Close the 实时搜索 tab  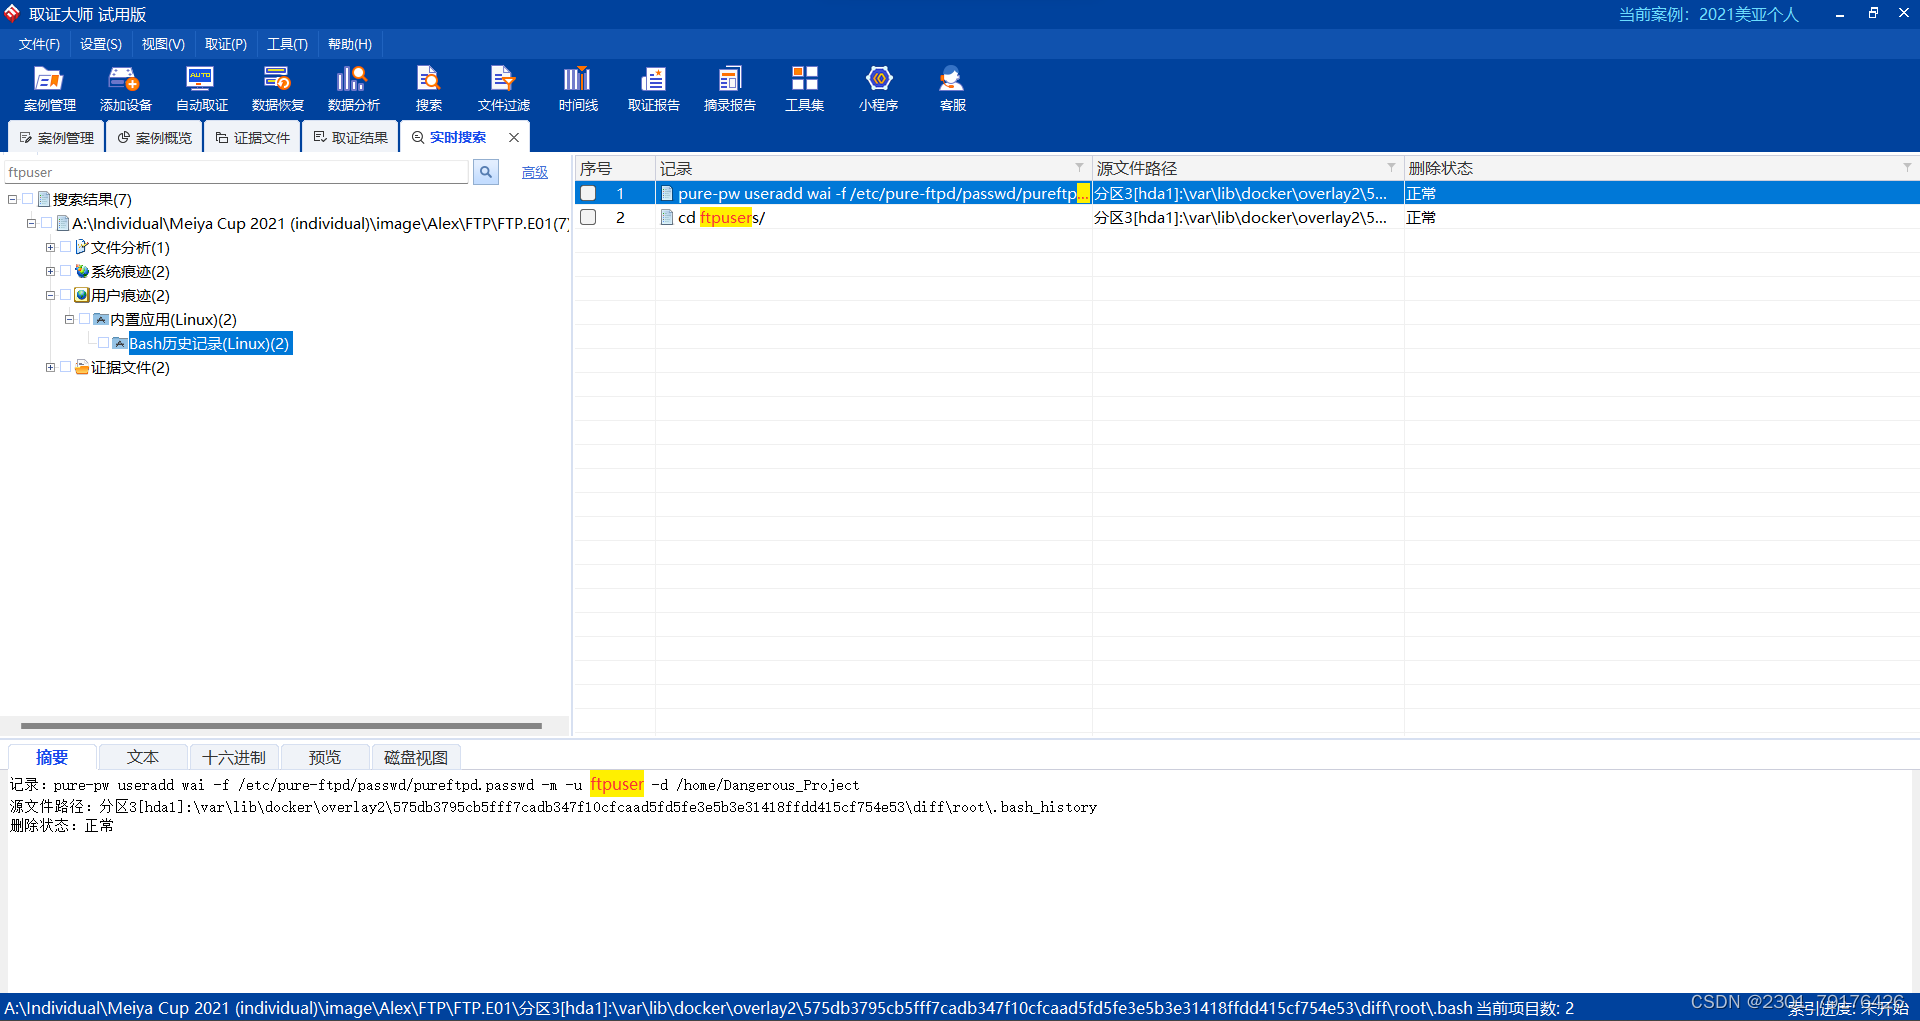514,137
